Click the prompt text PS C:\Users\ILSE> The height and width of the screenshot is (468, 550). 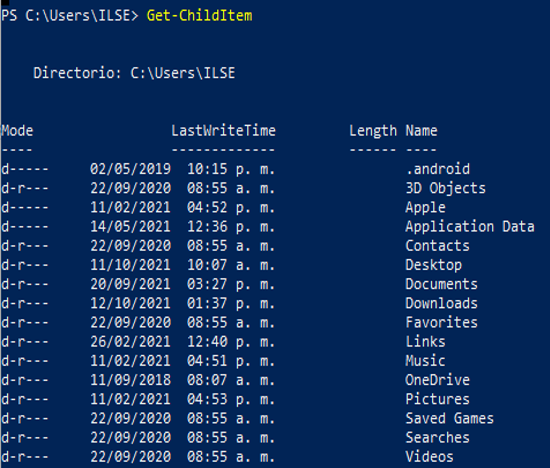point(70,16)
